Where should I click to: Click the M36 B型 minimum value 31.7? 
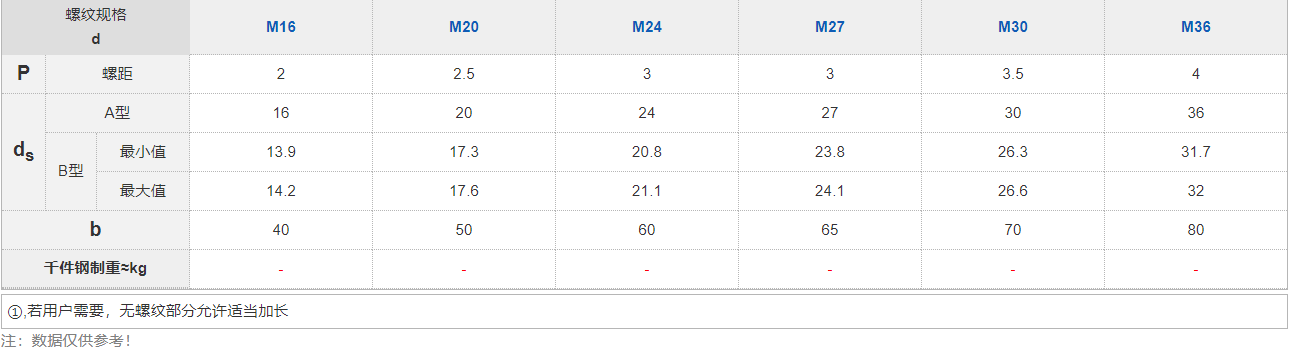coord(1195,152)
